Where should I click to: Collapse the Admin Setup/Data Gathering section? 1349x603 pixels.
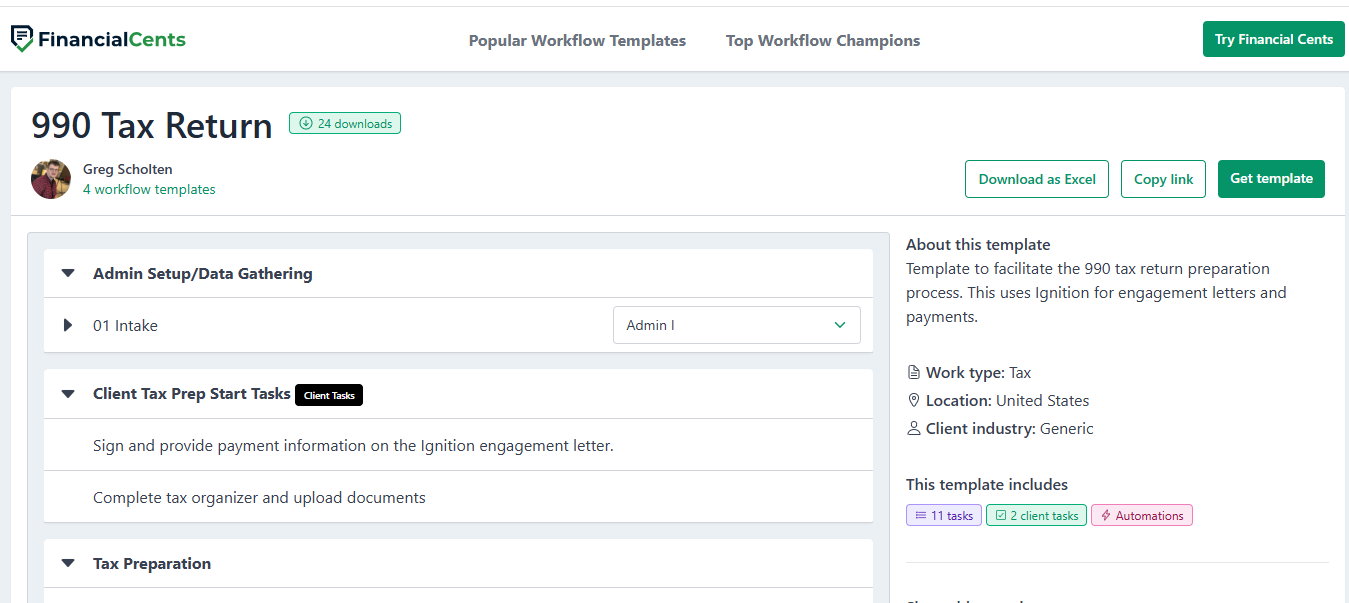tap(68, 274)
